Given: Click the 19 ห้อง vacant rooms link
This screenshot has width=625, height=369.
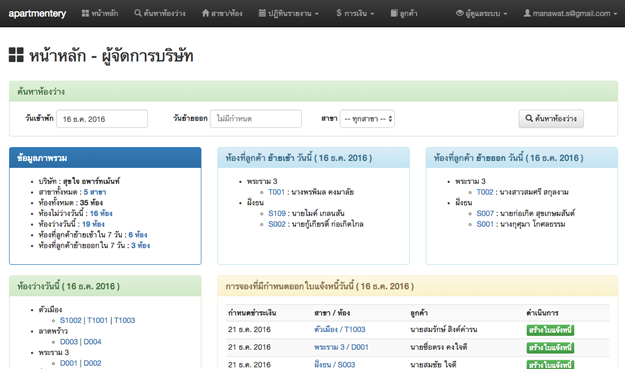Looking at the screenshot, I should click(x=93, y=224).
